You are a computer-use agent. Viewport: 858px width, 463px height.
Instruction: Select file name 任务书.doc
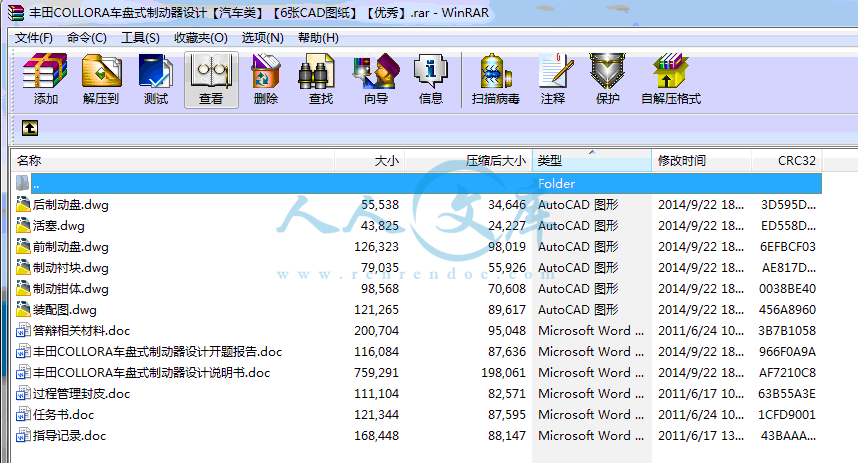coord(63,414)
